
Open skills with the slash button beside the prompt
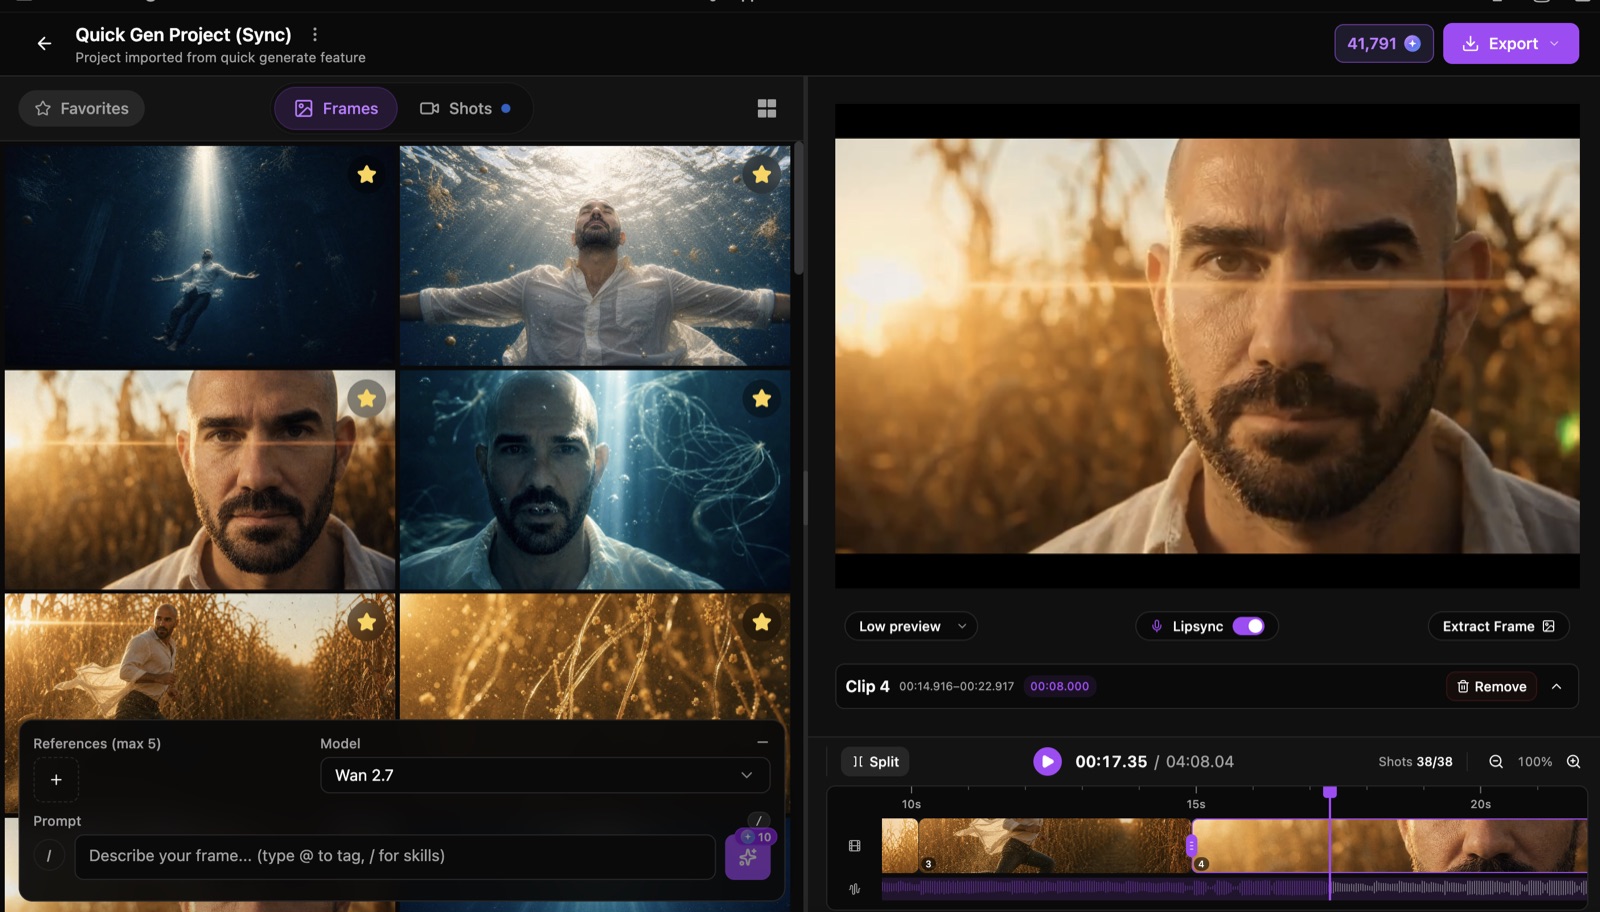coord(49,856)
